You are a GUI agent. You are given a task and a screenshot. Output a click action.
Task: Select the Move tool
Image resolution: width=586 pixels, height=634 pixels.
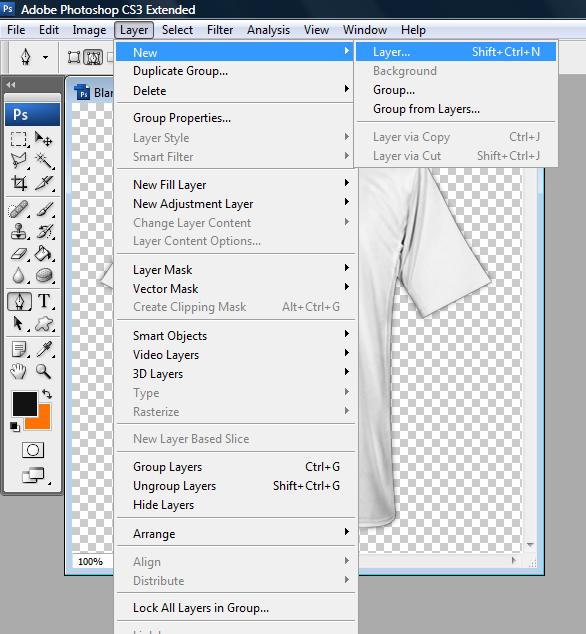[44, 139]
